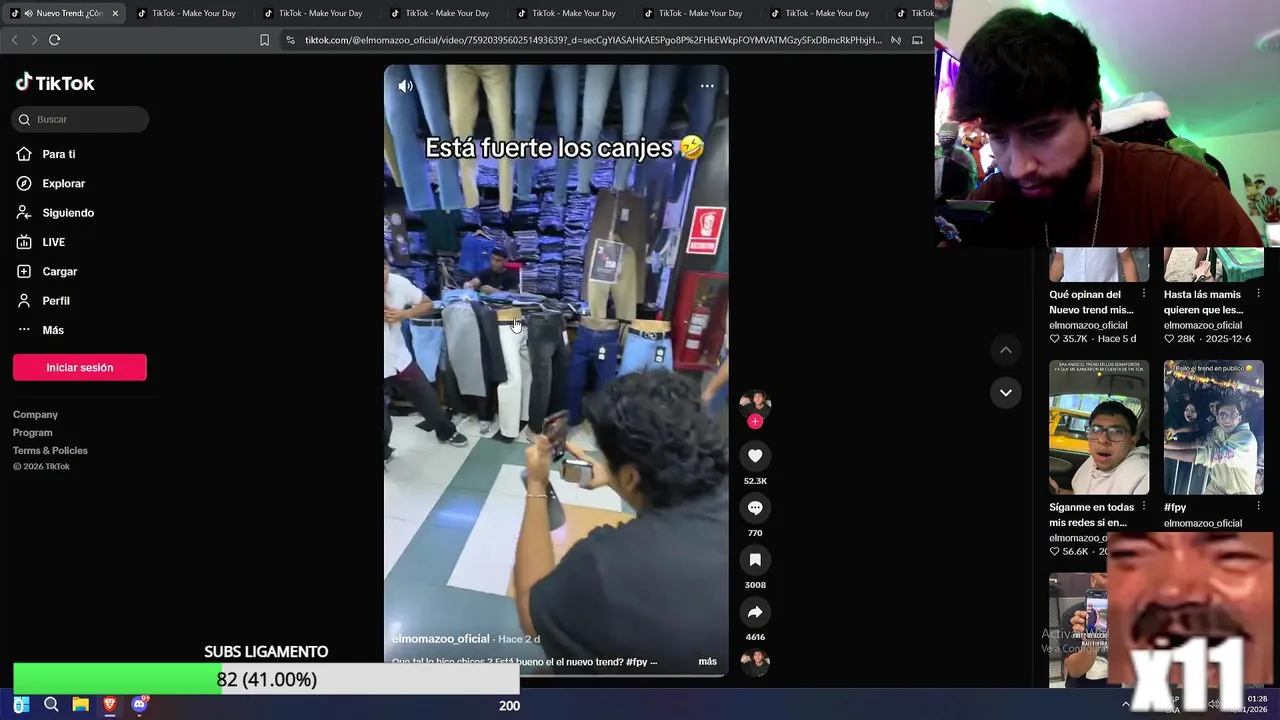The image size is (1280, 720).
Task: Click the #fpy video title in sidebar
Action: tap(1175, 507)
